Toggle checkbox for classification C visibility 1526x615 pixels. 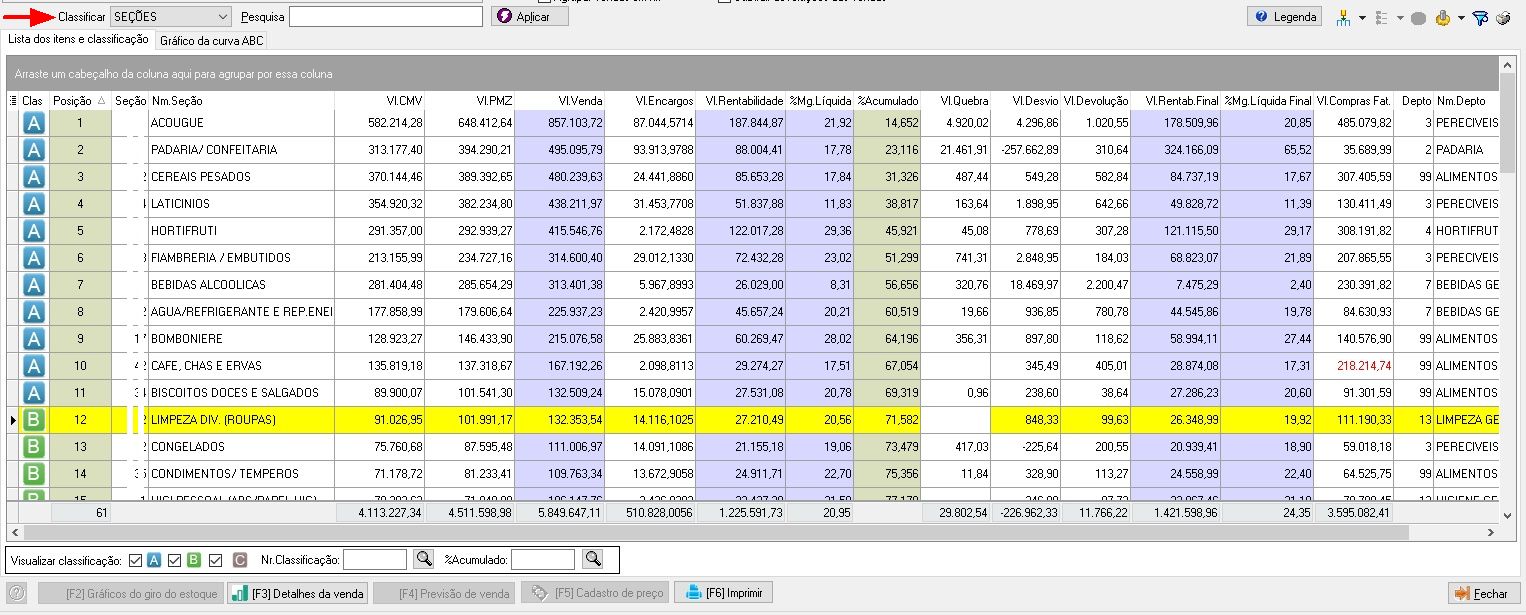[215, 560]
